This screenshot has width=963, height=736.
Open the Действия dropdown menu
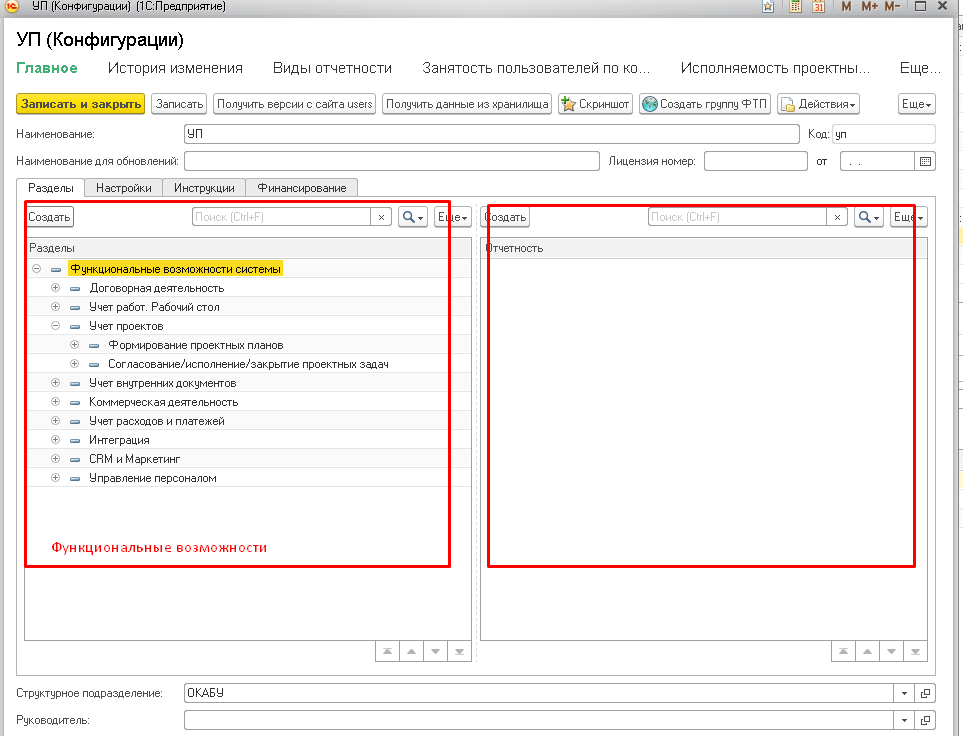click(818, 104)
